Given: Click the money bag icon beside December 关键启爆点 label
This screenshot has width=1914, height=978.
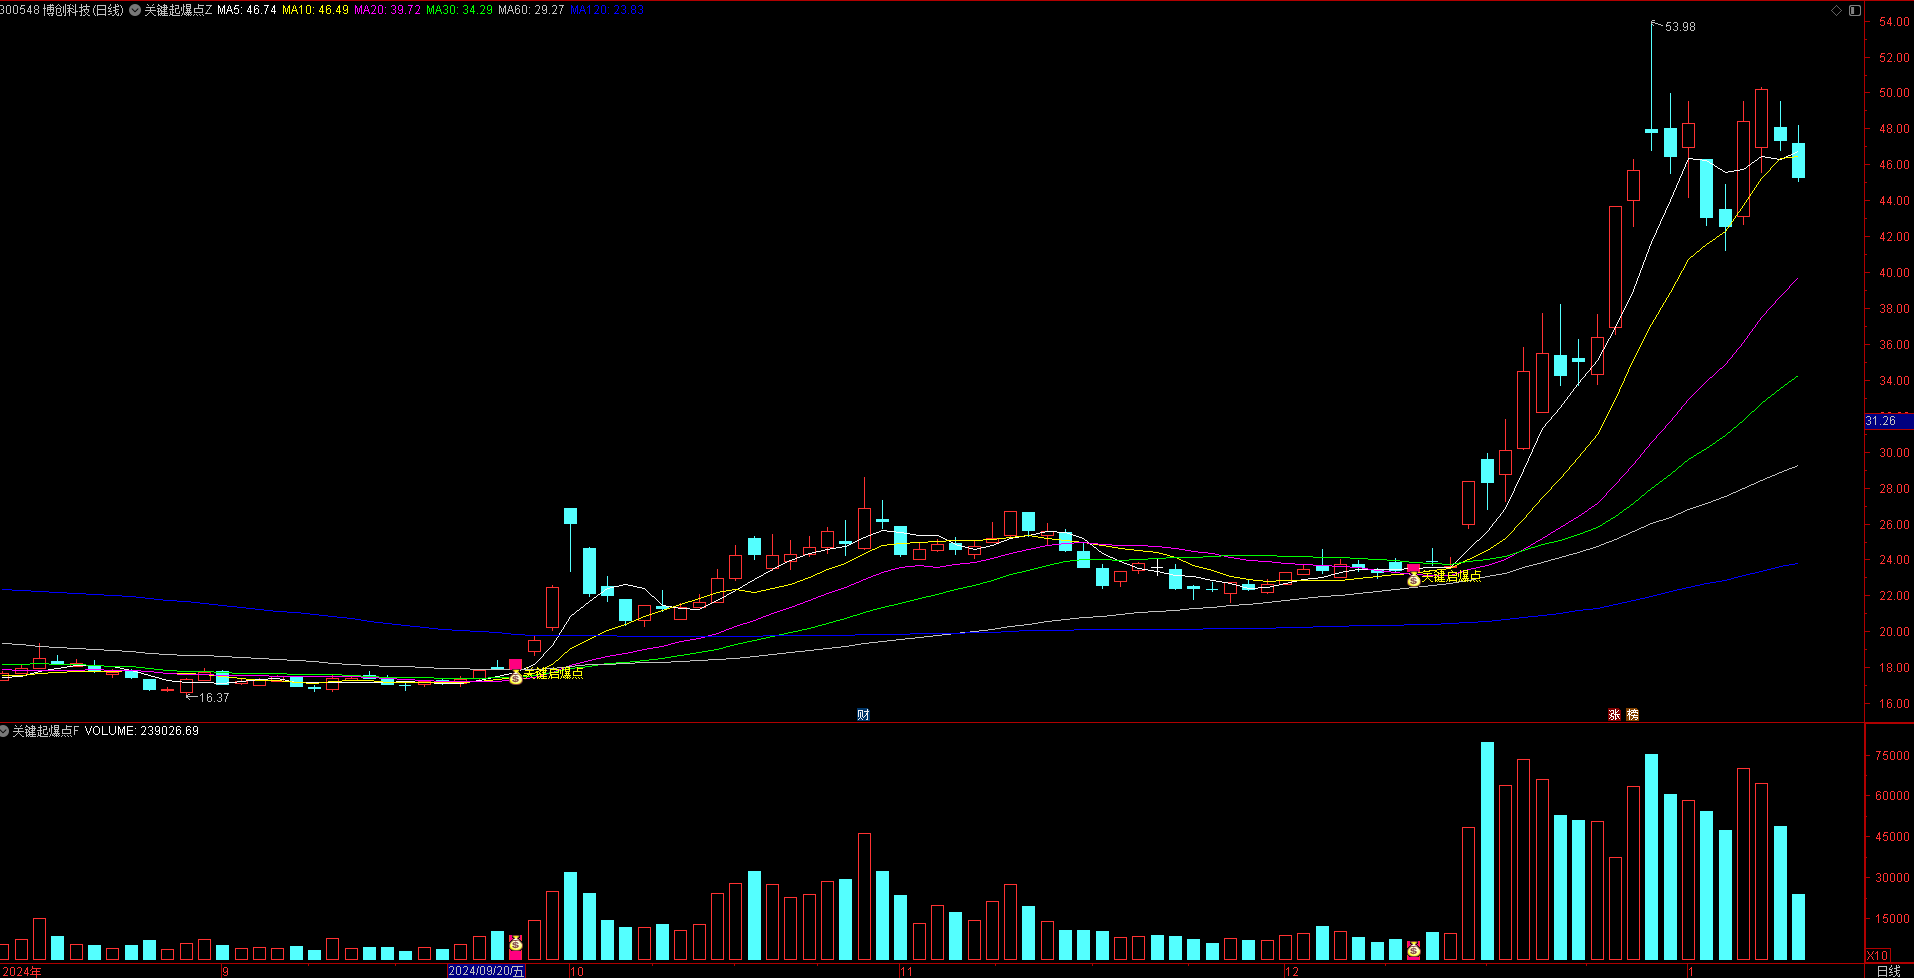Looking at the screenshot, I should [x=1413, y=580].
